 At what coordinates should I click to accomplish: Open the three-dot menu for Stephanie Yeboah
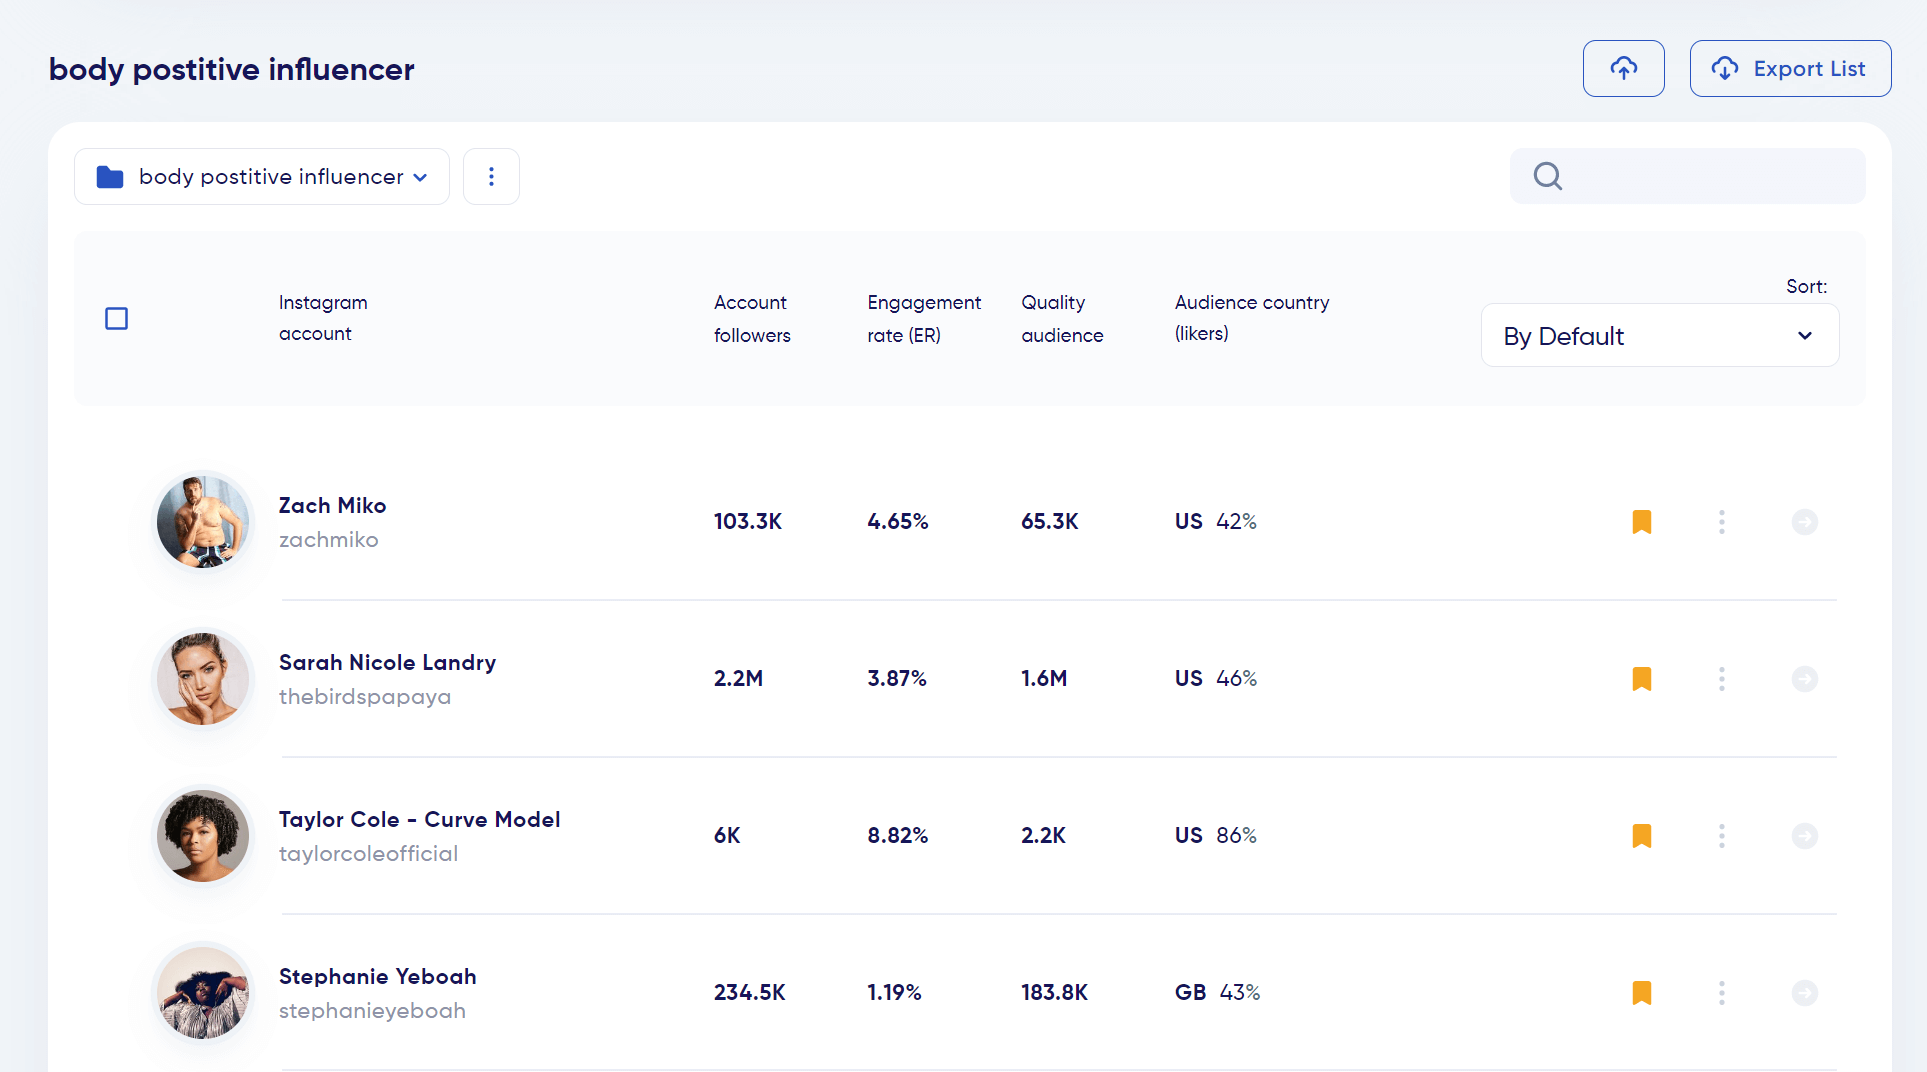point(1721,993)
